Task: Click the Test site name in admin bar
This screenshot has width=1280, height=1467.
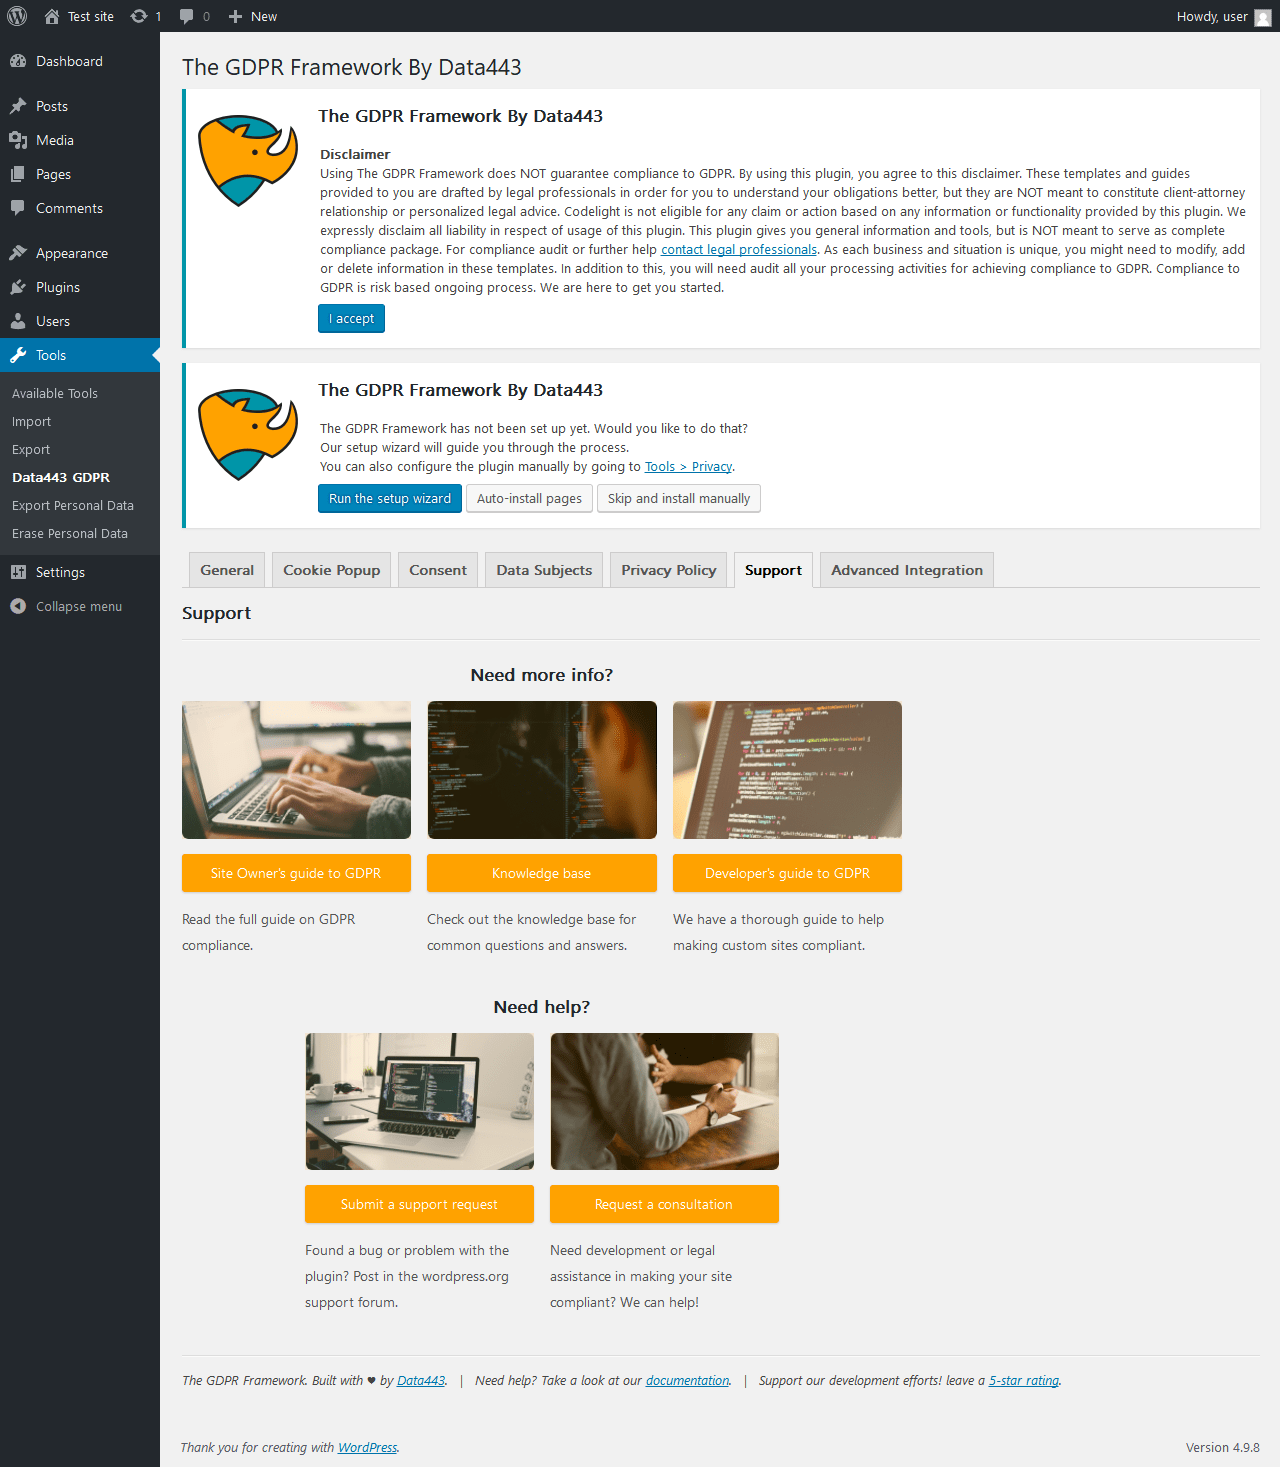Action: 91,17
